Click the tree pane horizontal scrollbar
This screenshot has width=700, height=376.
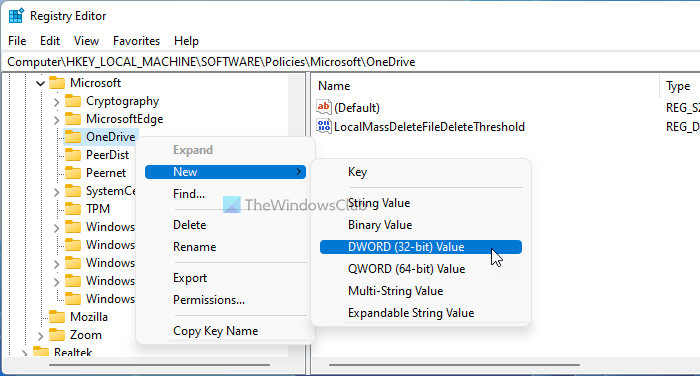(x=158, y=365)
